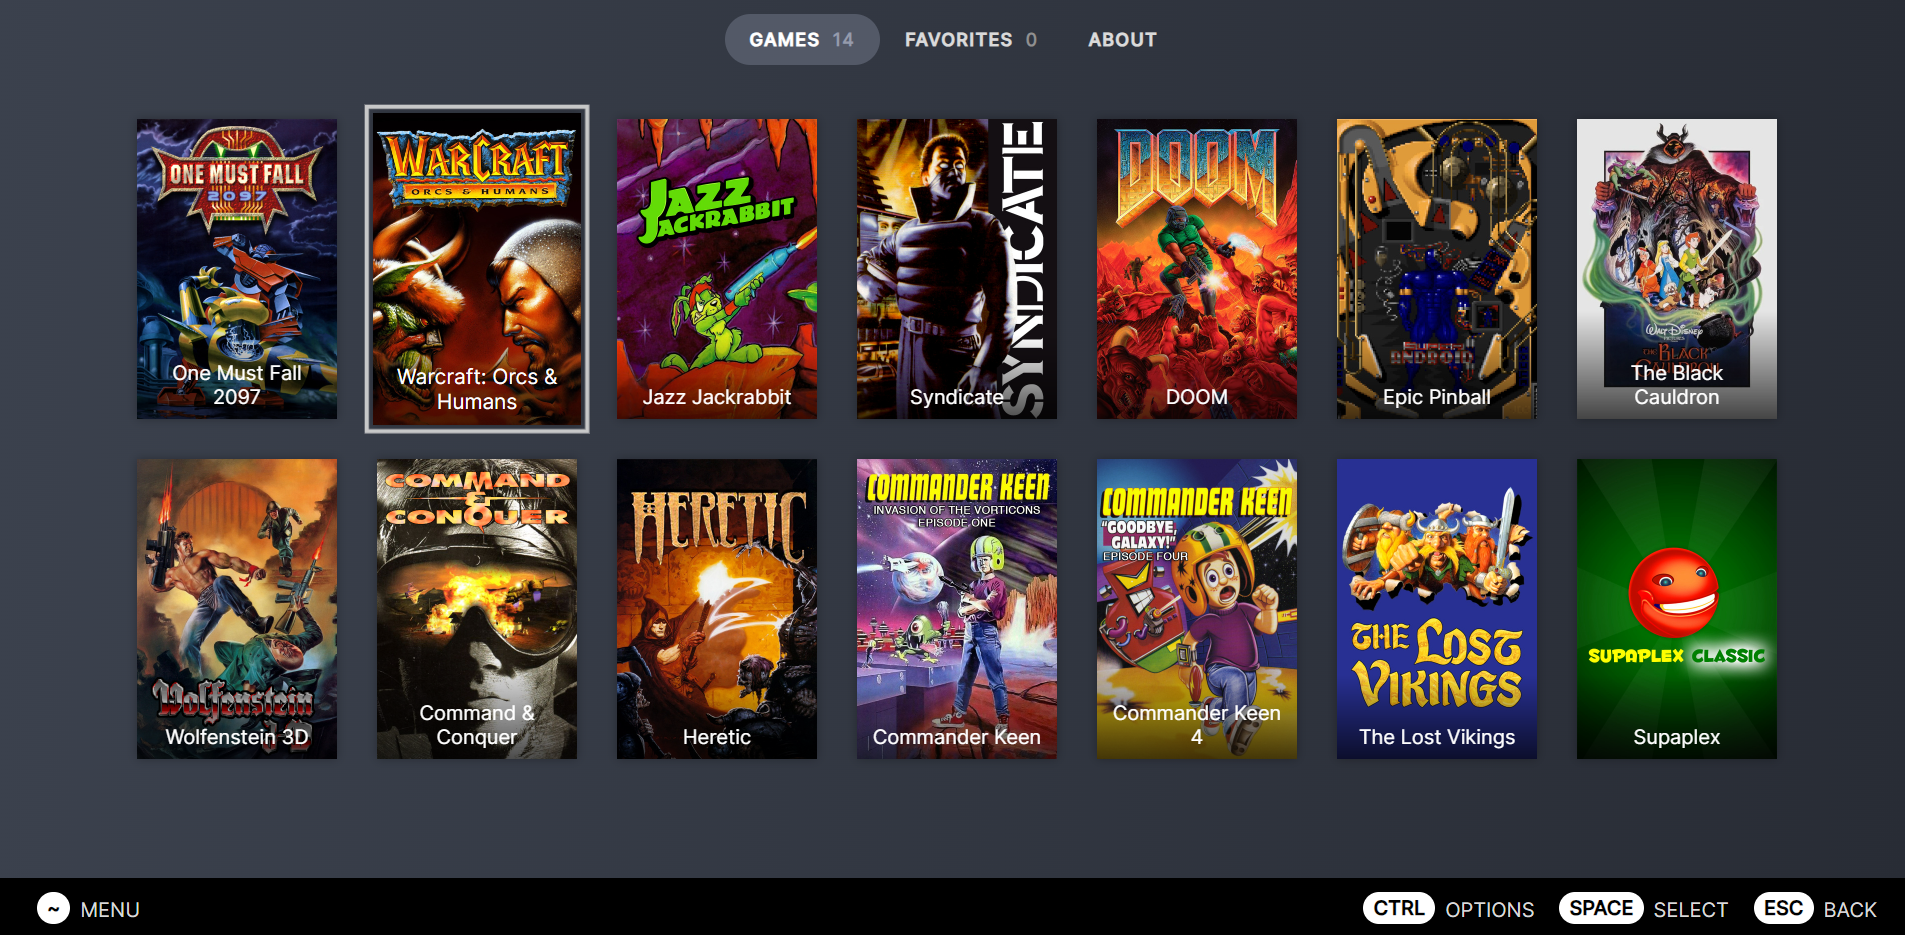This screenshot has height=935, width=1905.
Task: Click the ESC key badge
Action: tap(1784, 908)
